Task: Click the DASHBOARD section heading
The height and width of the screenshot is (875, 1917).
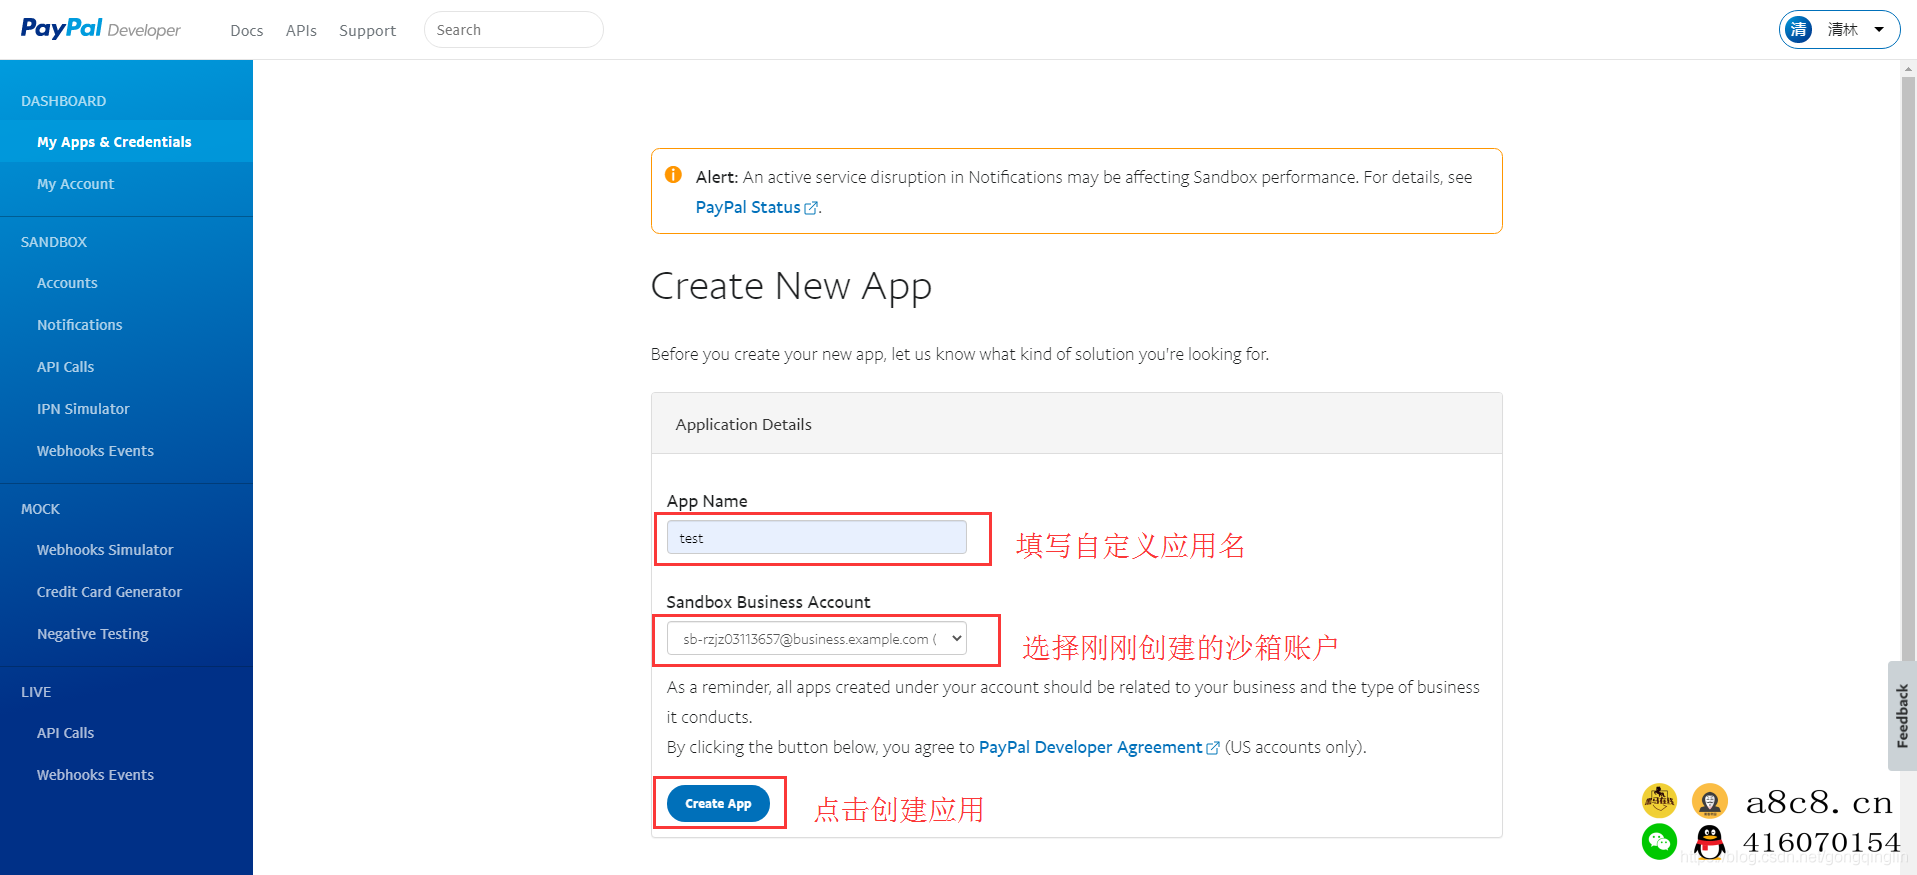Action: (63, 101)
